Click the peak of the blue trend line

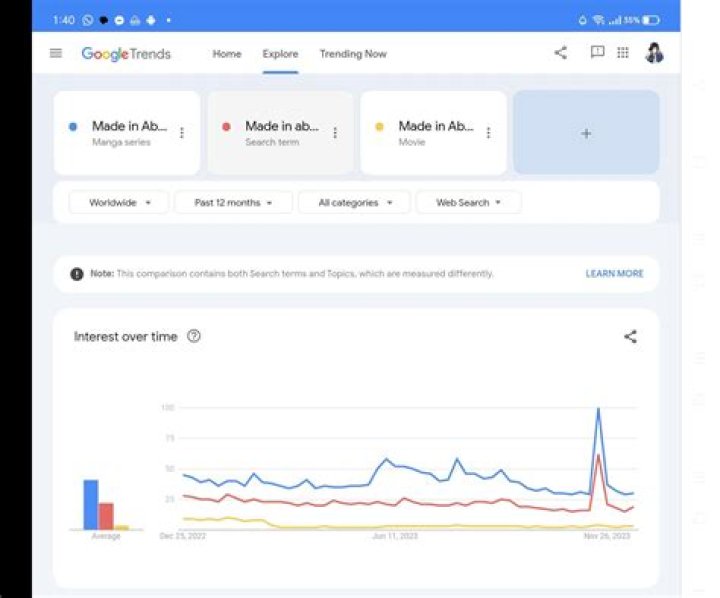(598, 409)
